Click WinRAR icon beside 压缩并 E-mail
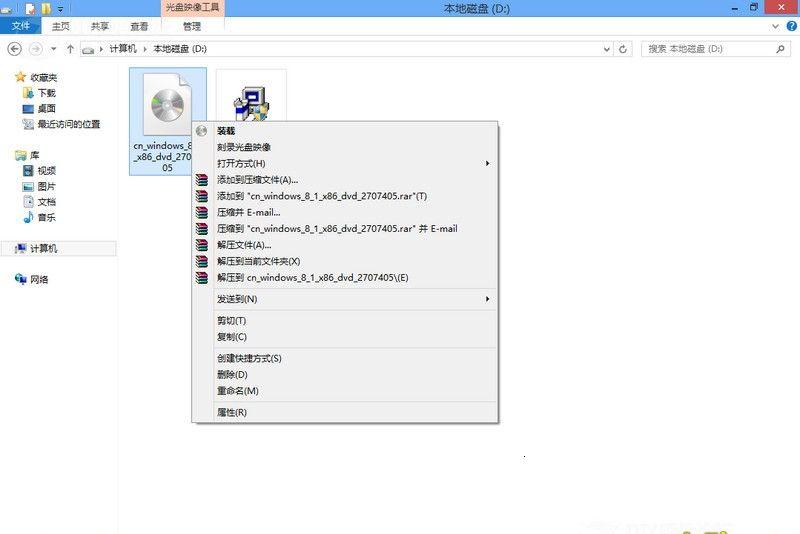This screenshot has width=800, height=534. pos(202,213)
